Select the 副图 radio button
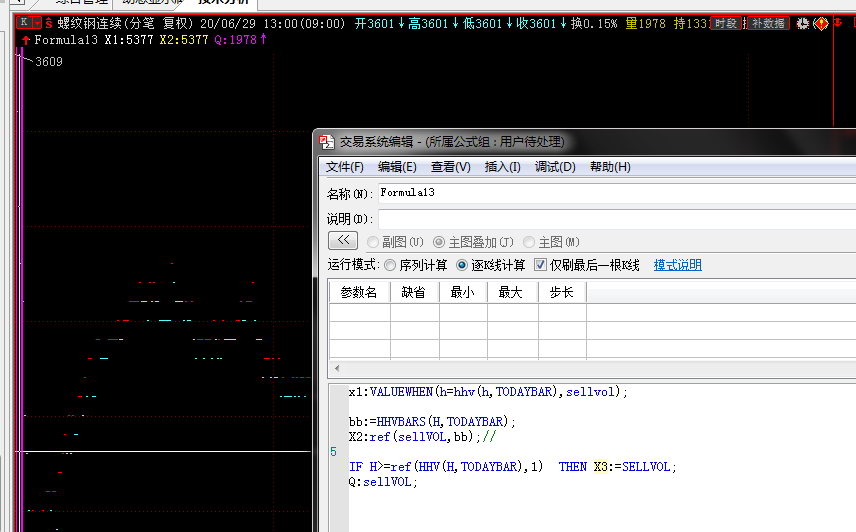856x532 pixels. [x=373, y=242]
